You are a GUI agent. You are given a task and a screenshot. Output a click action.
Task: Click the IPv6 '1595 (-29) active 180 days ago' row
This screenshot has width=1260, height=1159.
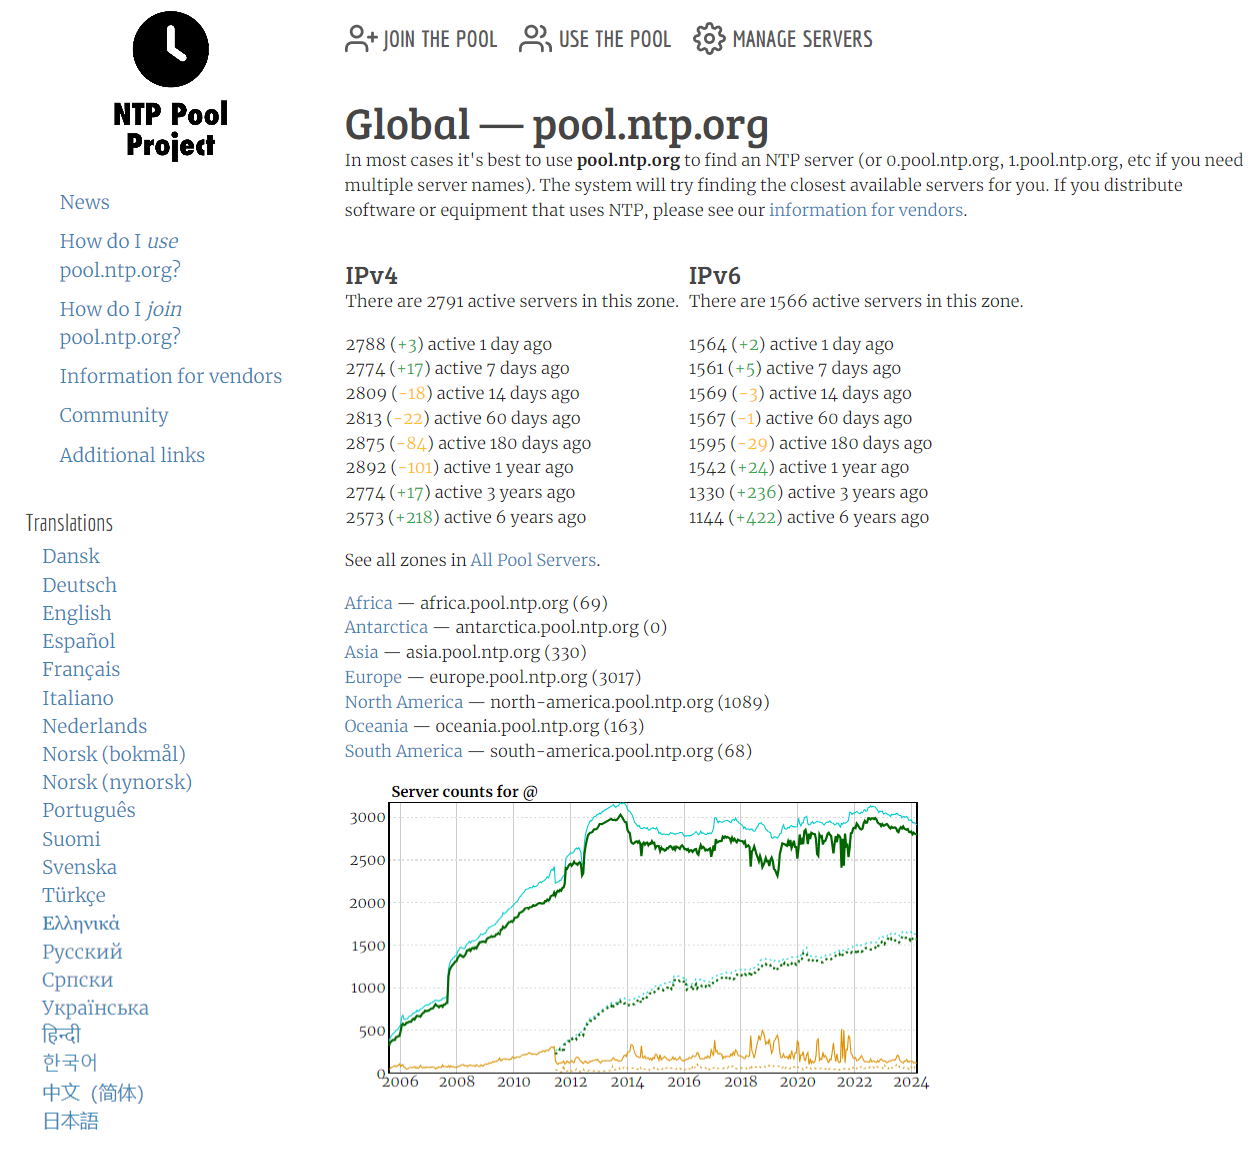click(x=810, y=443)
